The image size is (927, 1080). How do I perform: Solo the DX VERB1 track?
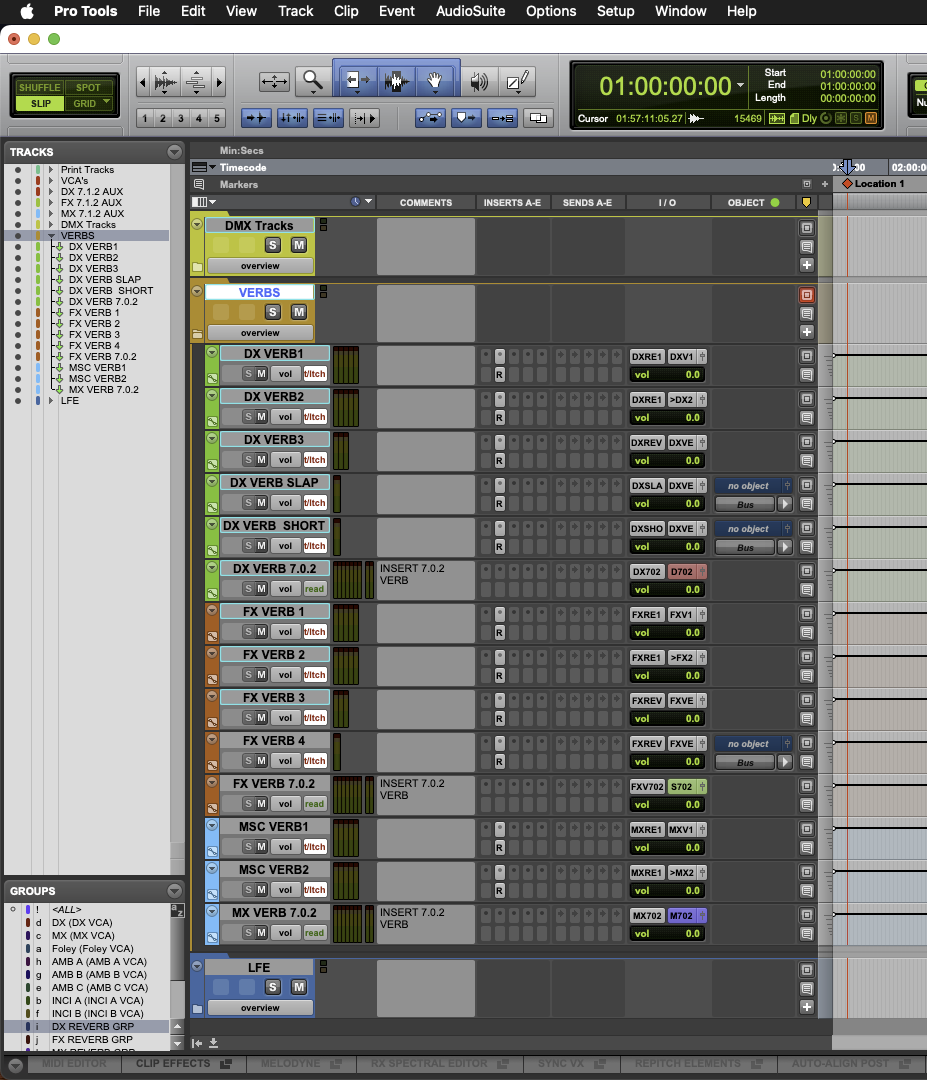248,374
